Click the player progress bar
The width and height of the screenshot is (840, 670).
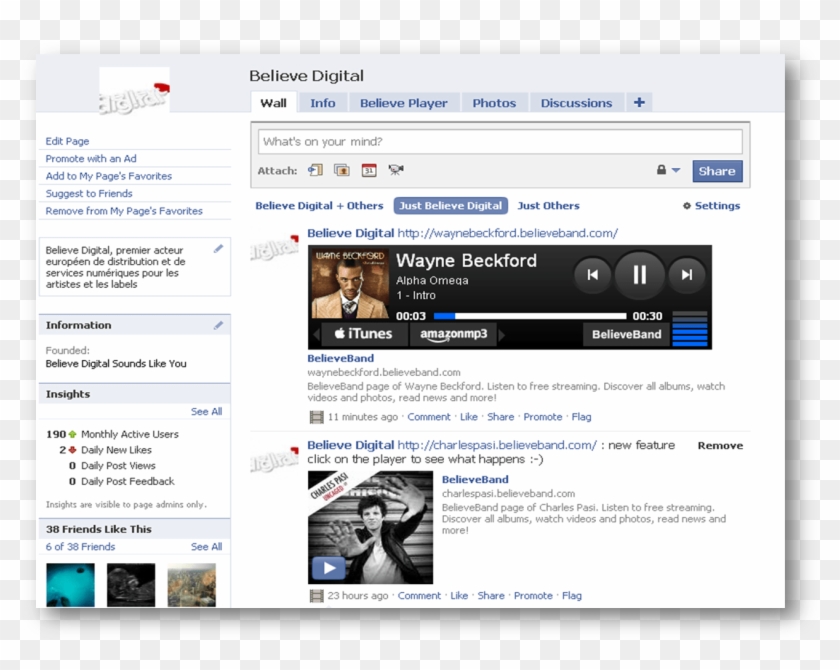530,316
